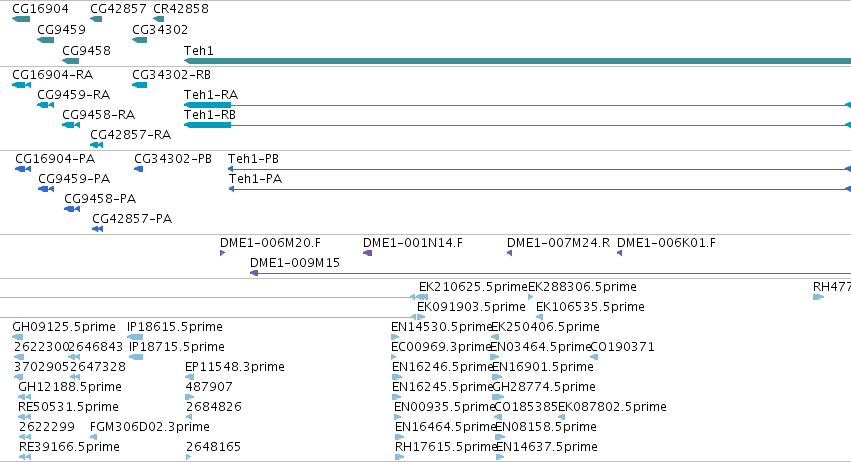Select the CG34302-PB protein feature
The image size is (851, 462).
point(138,169)
